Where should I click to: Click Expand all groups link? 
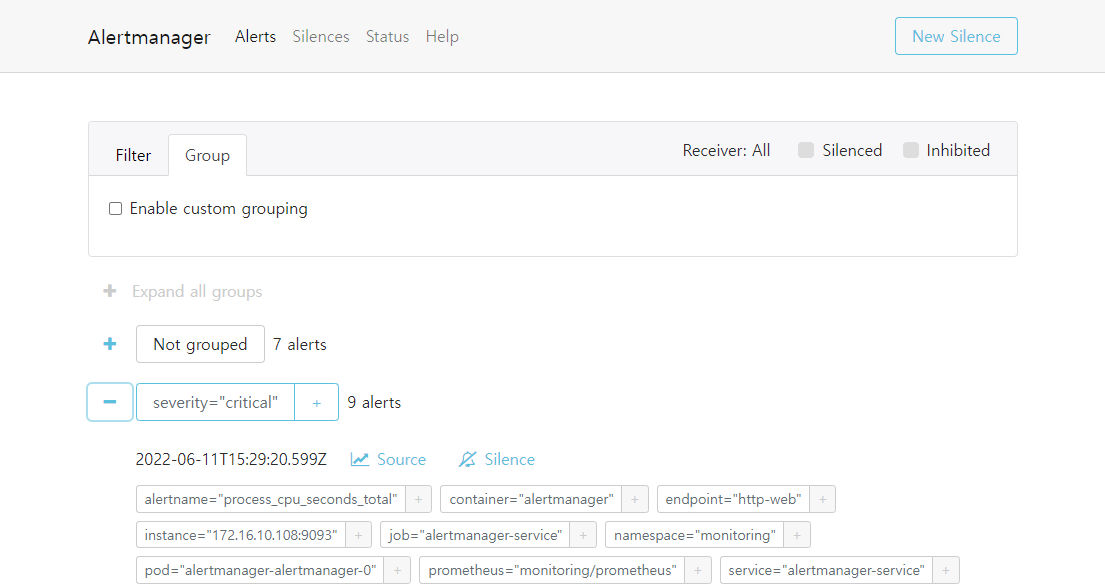pos(197,292)
